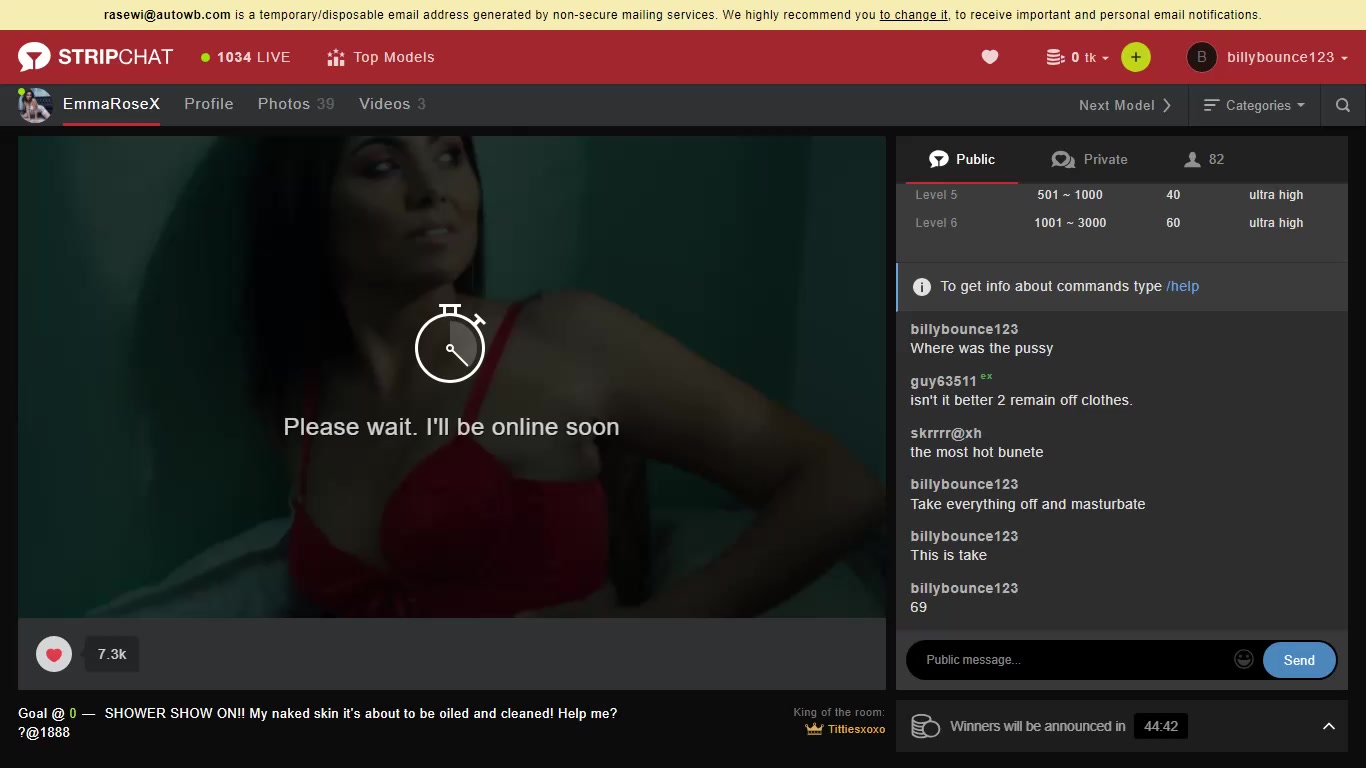This screenshot has width=1366, height=768.
Task: Open the billybounce123 account menu
Action: 1267,57
